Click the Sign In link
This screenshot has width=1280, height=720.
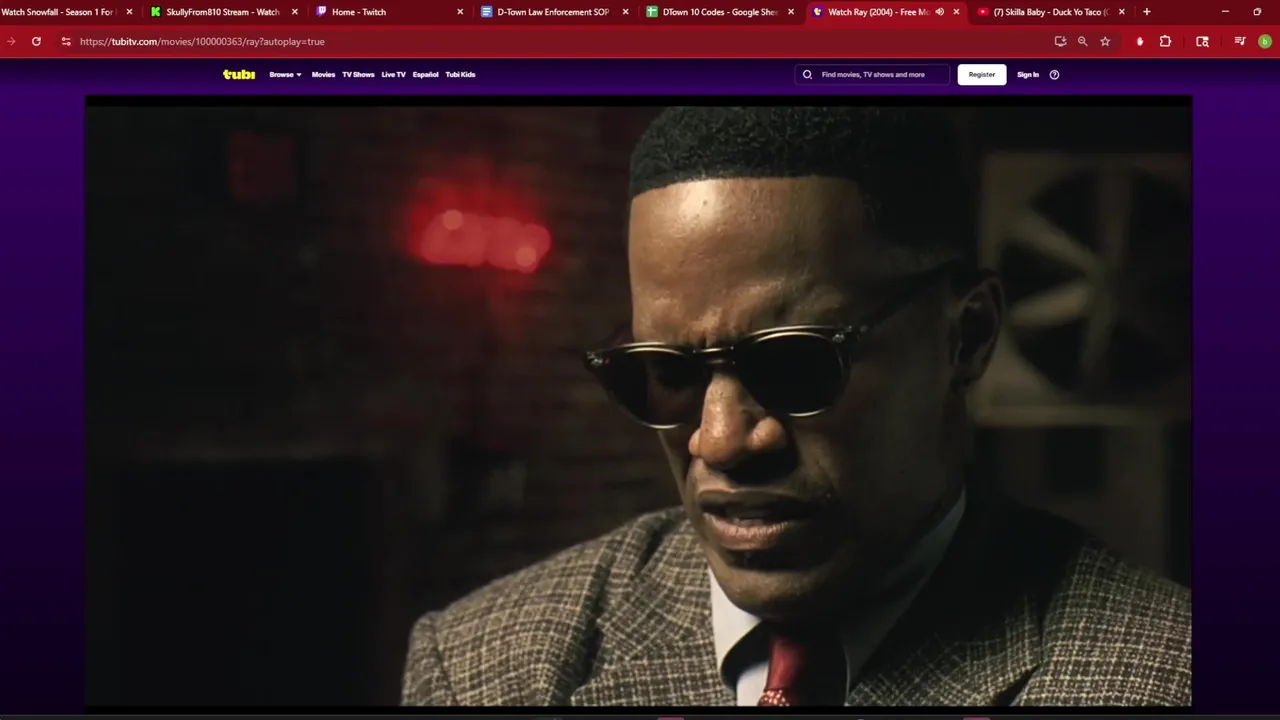pos(1028,74)
